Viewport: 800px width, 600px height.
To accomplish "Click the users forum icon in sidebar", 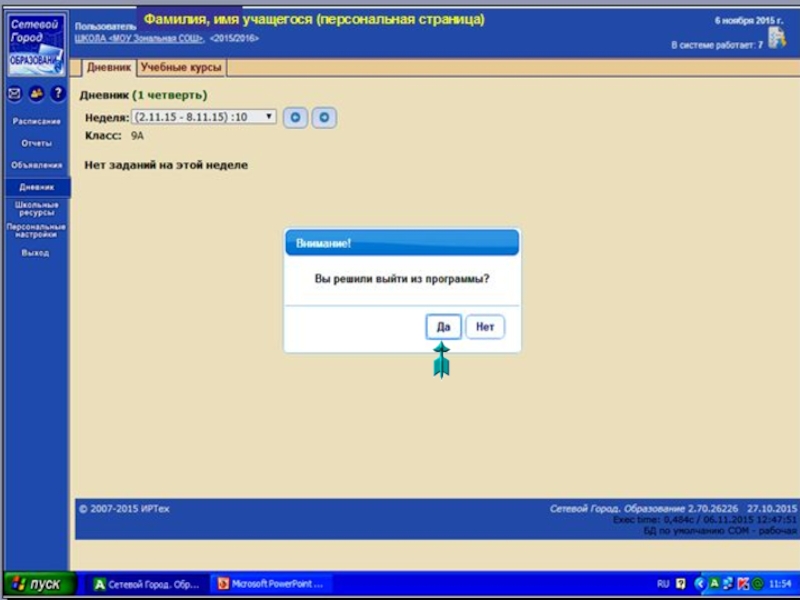I will [x=36, y=94].
